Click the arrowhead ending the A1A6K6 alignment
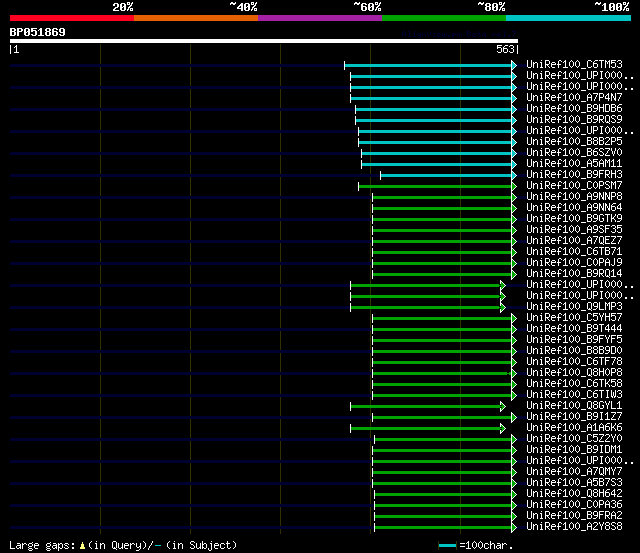This screenshot has width=640, height=553. coord(503,429)
